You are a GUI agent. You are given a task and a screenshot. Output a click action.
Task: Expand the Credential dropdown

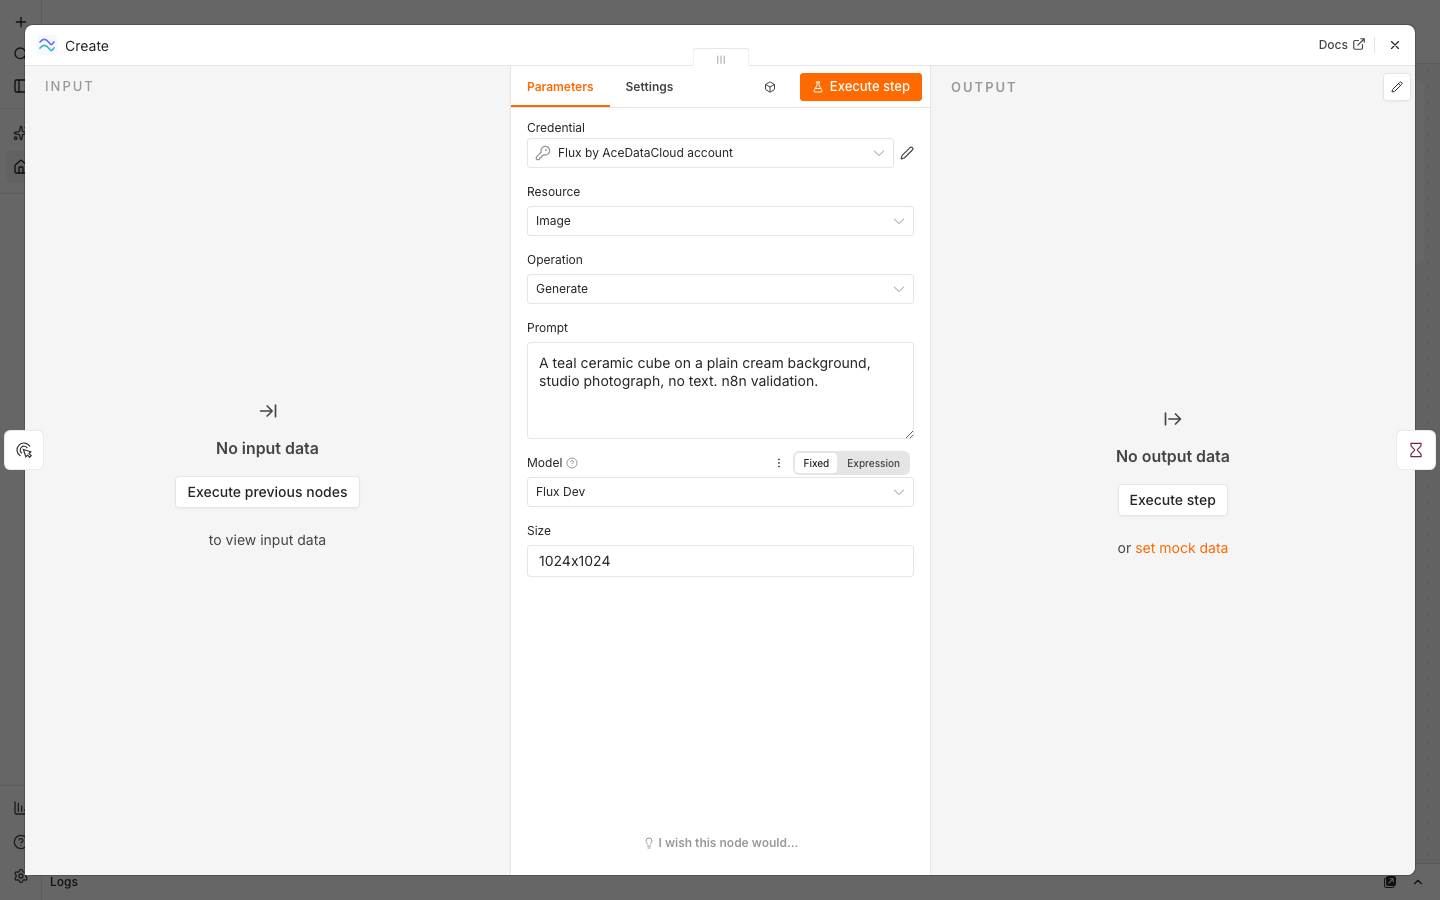(x=710, y=153)
